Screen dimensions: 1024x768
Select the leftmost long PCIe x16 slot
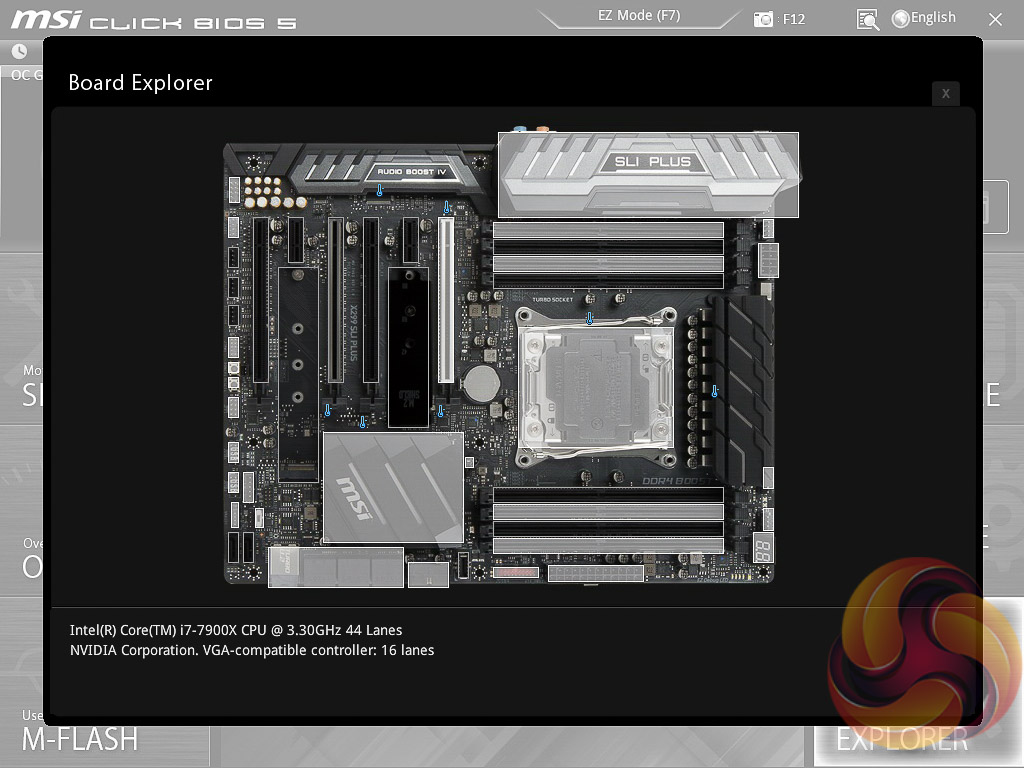(x=261, y=300)
